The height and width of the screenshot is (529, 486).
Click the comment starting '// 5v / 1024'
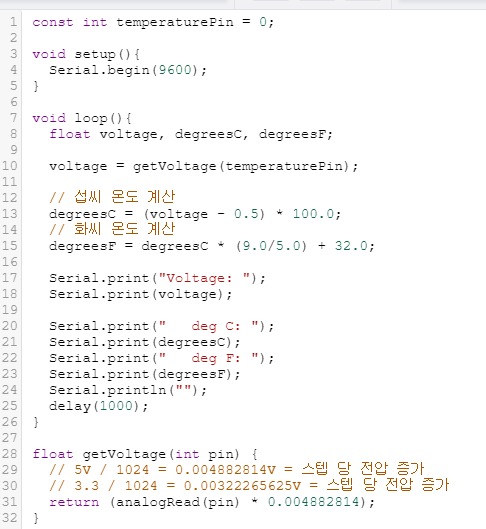[x=236, y=469]
